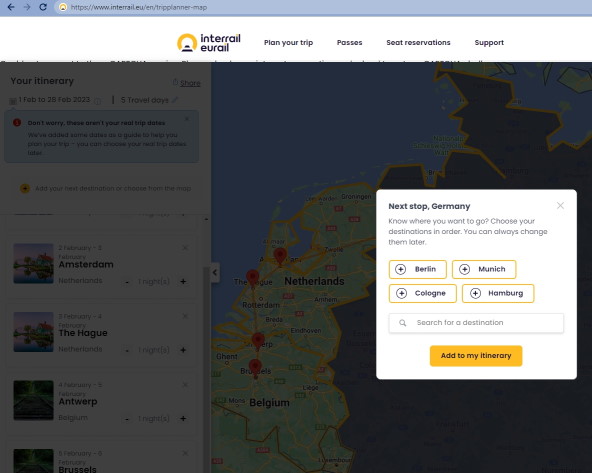
Task: Add Cologne as a destination
Action: point(422,293)
